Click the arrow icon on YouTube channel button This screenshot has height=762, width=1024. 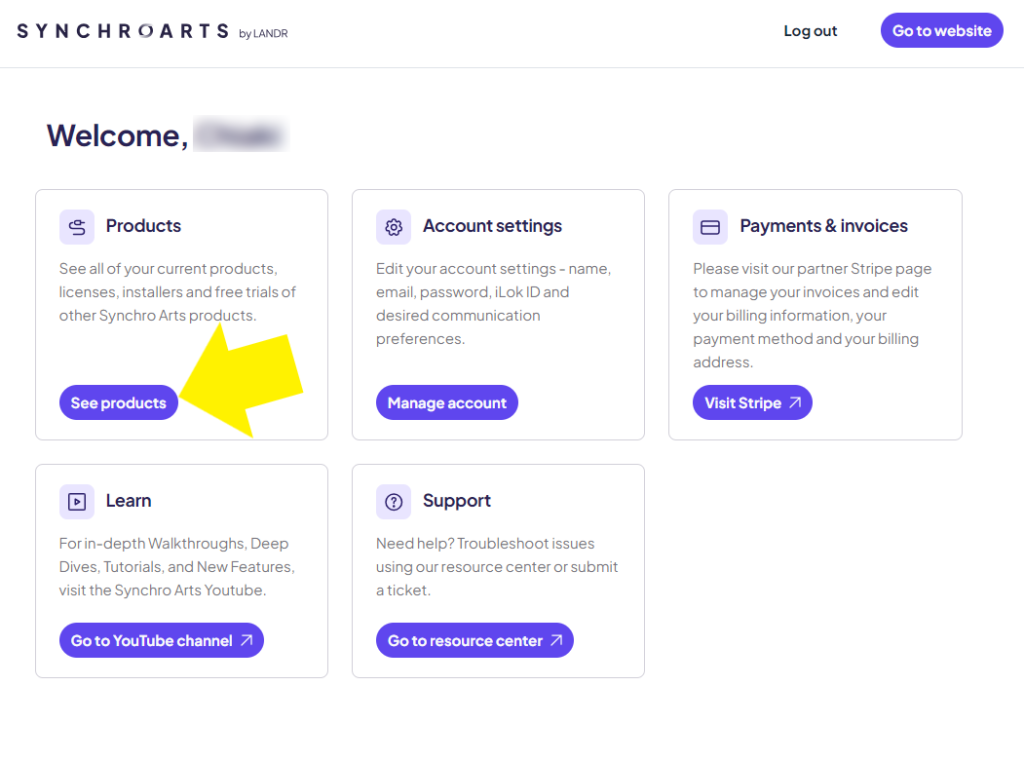(246, 641)
